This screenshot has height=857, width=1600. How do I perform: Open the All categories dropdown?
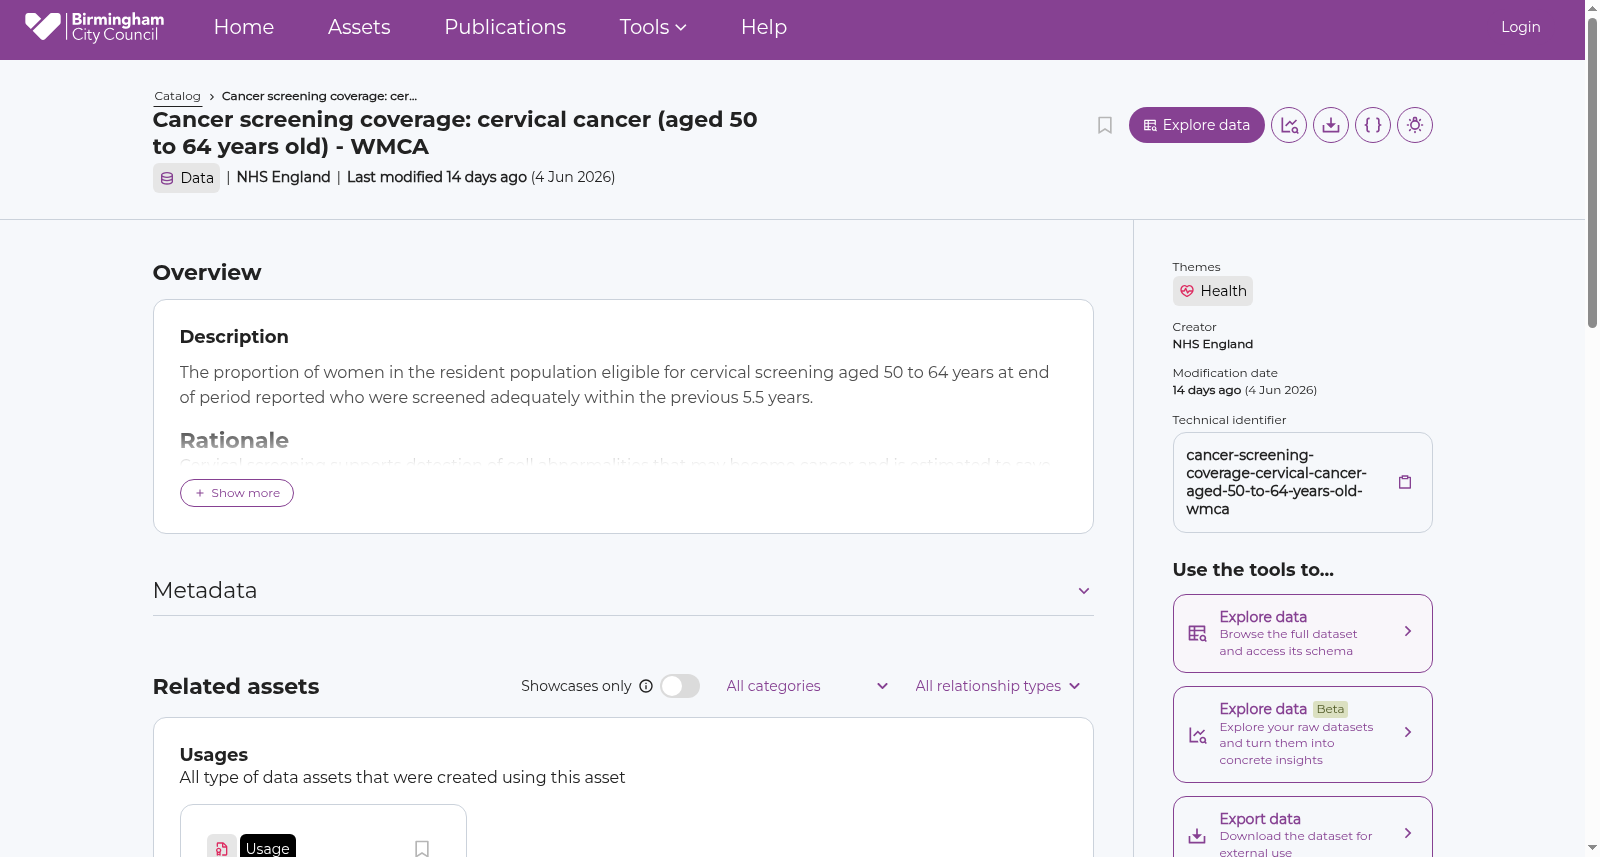point(807,686)
